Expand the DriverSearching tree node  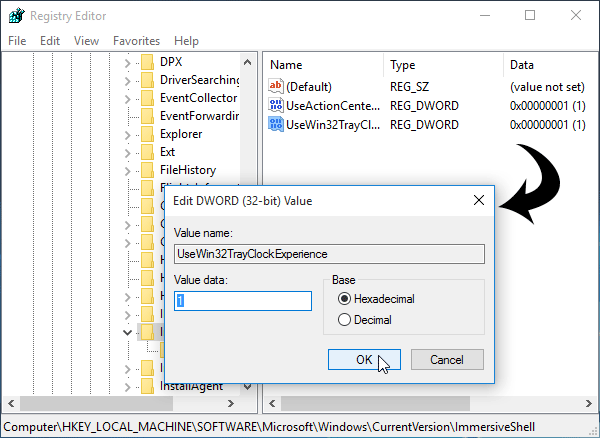click(127, 80)
